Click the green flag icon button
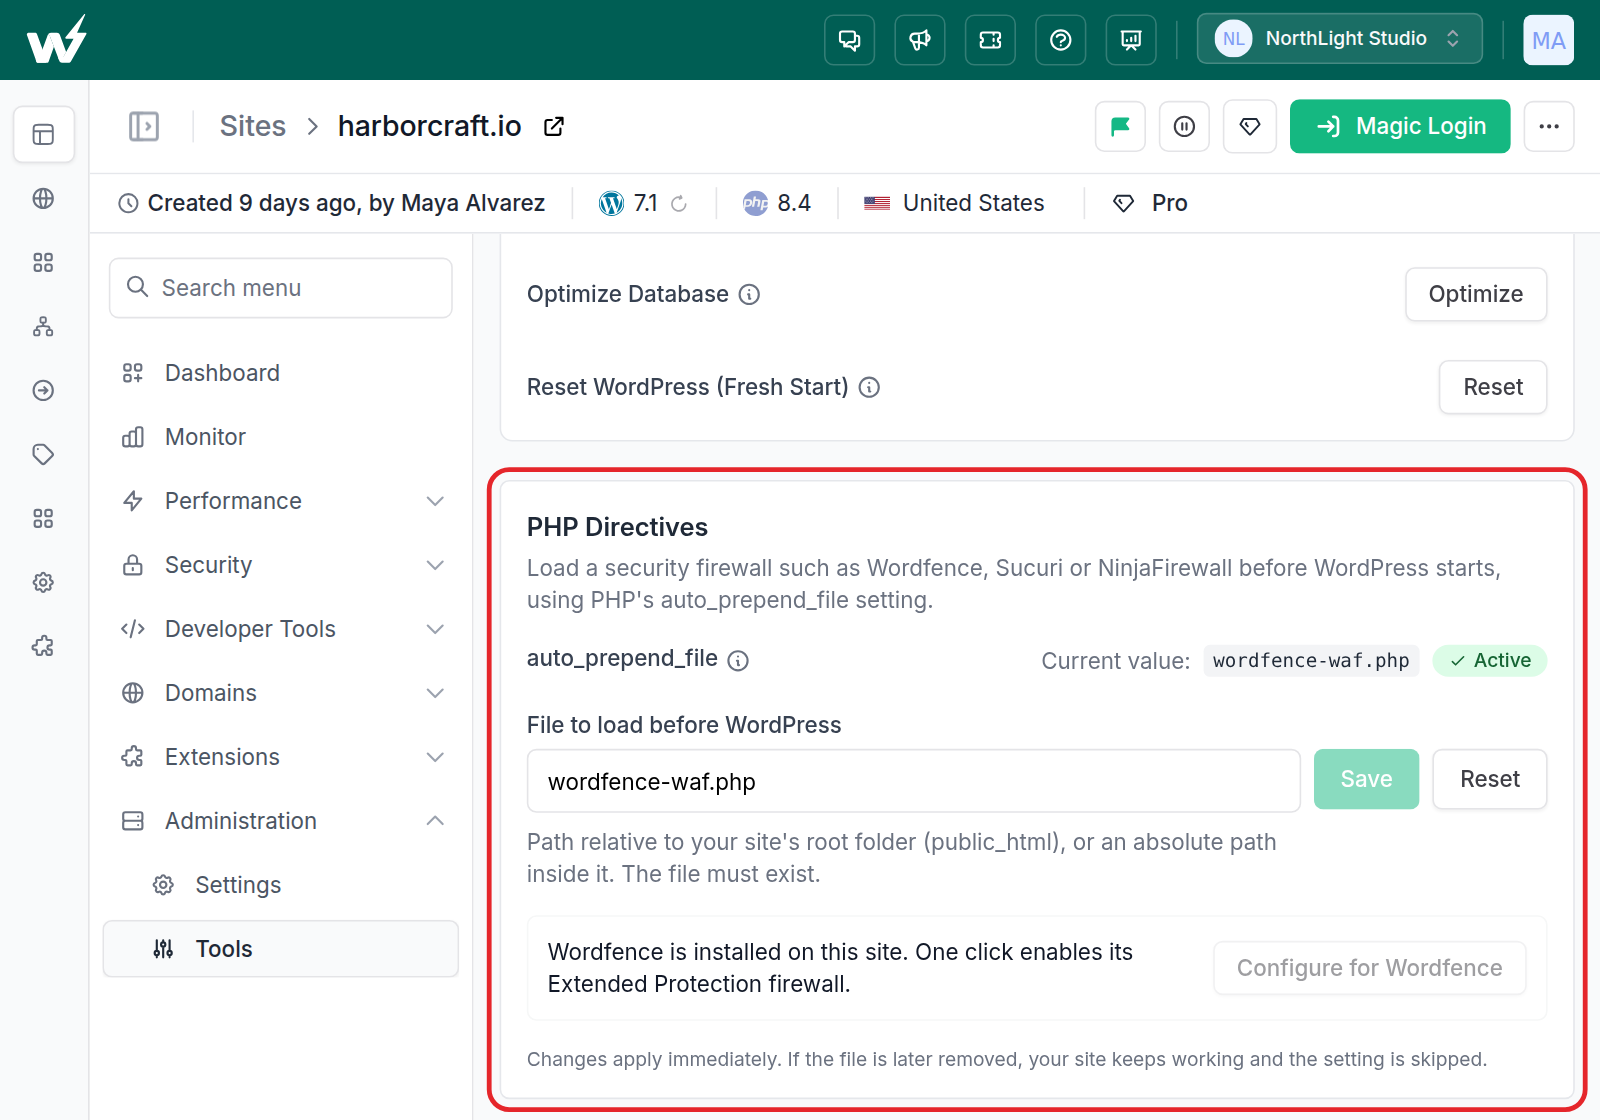 pyautogui.click(x=1120, y=126)
